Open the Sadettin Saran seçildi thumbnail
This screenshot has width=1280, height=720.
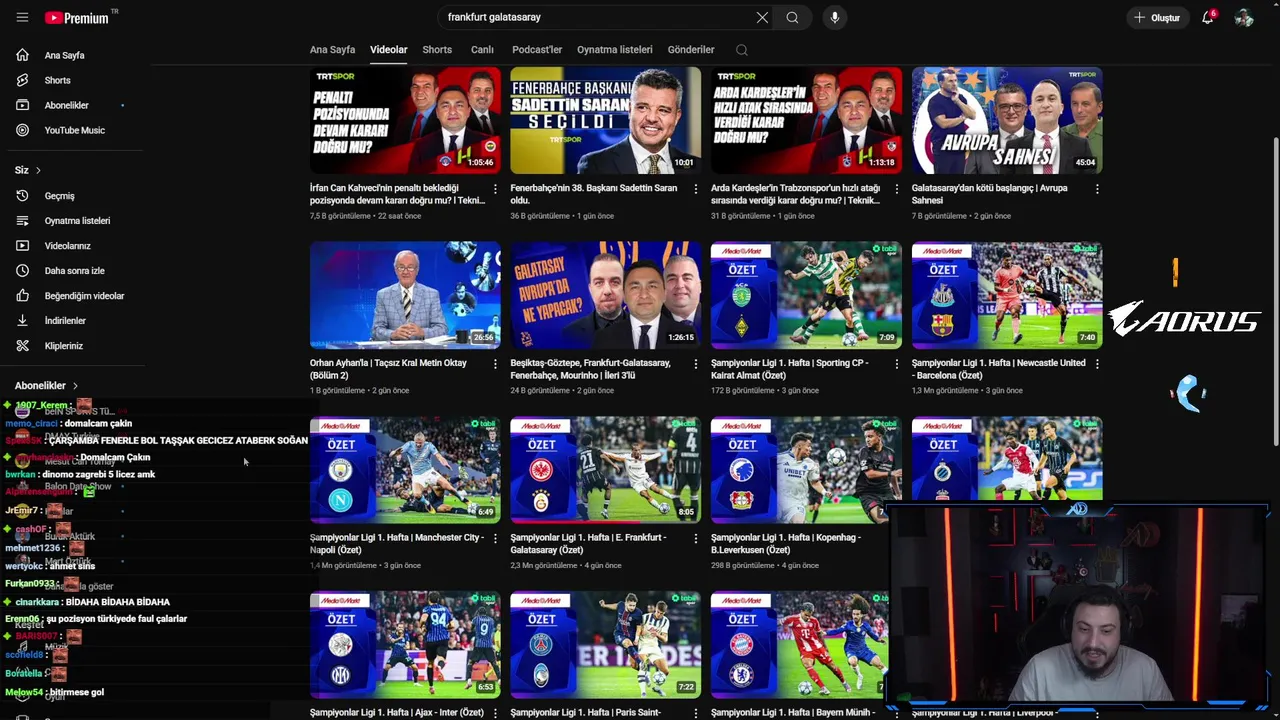(x=606, y=120)
